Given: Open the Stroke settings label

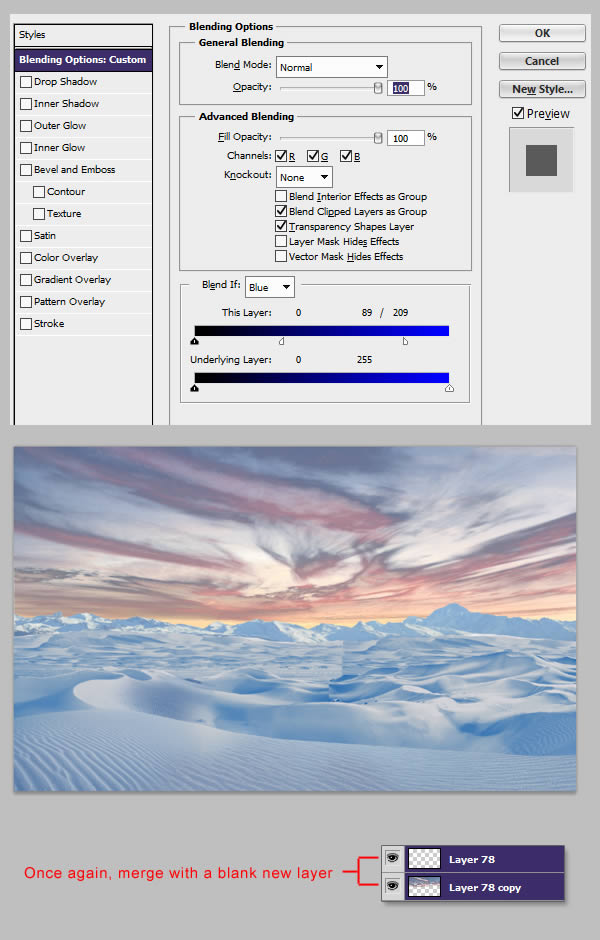Looking at the screenshot, I should tap(49, 324).
